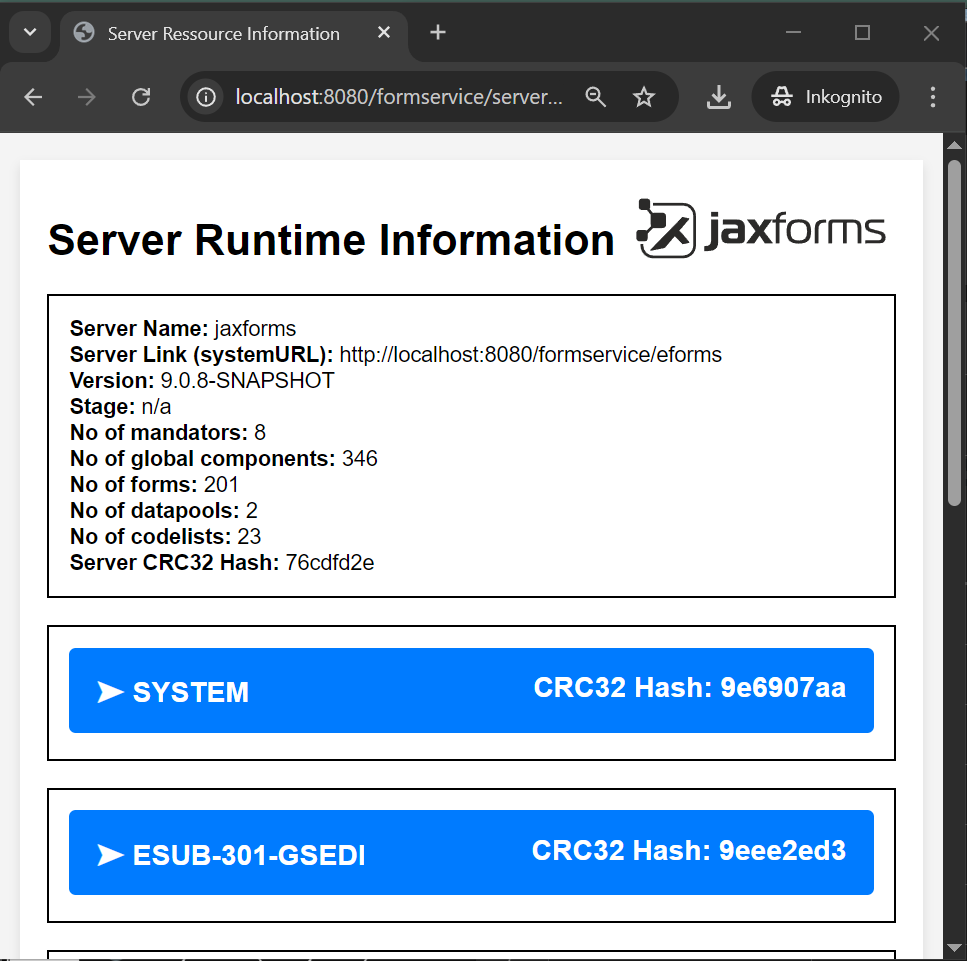Open site information icon in address bar
The image size is (967, 961).
207,97
